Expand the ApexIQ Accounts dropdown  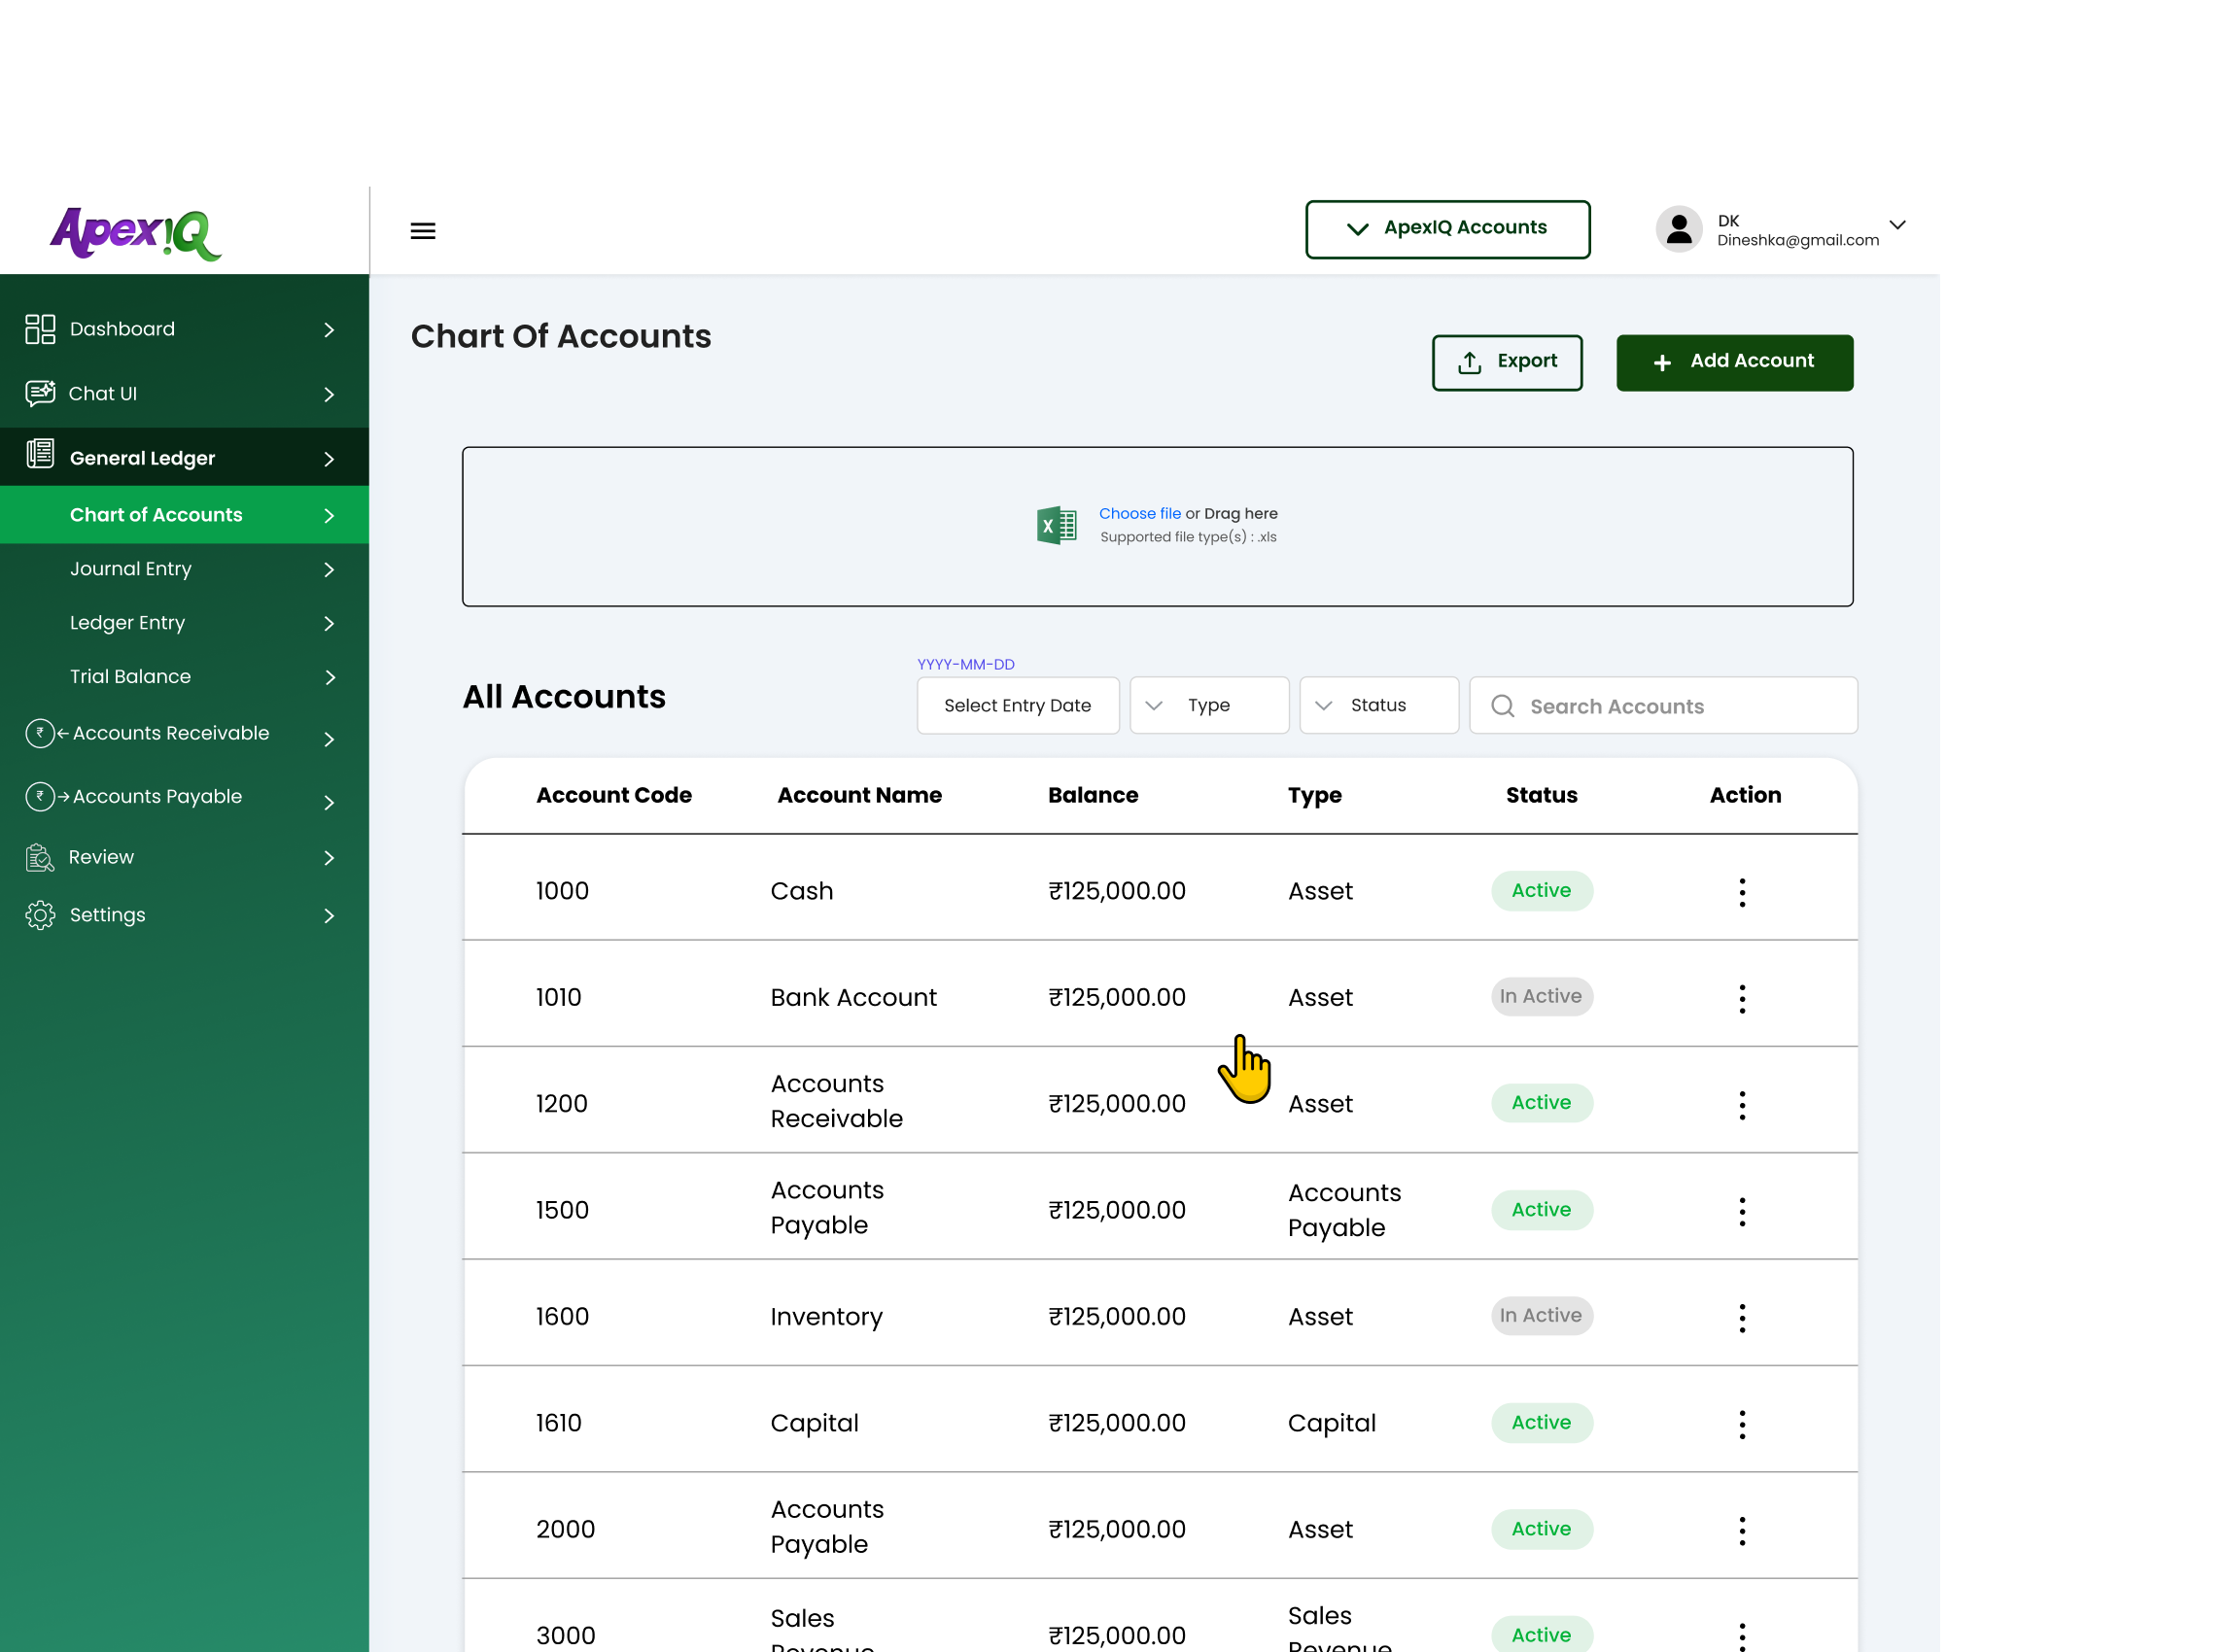1447,228
